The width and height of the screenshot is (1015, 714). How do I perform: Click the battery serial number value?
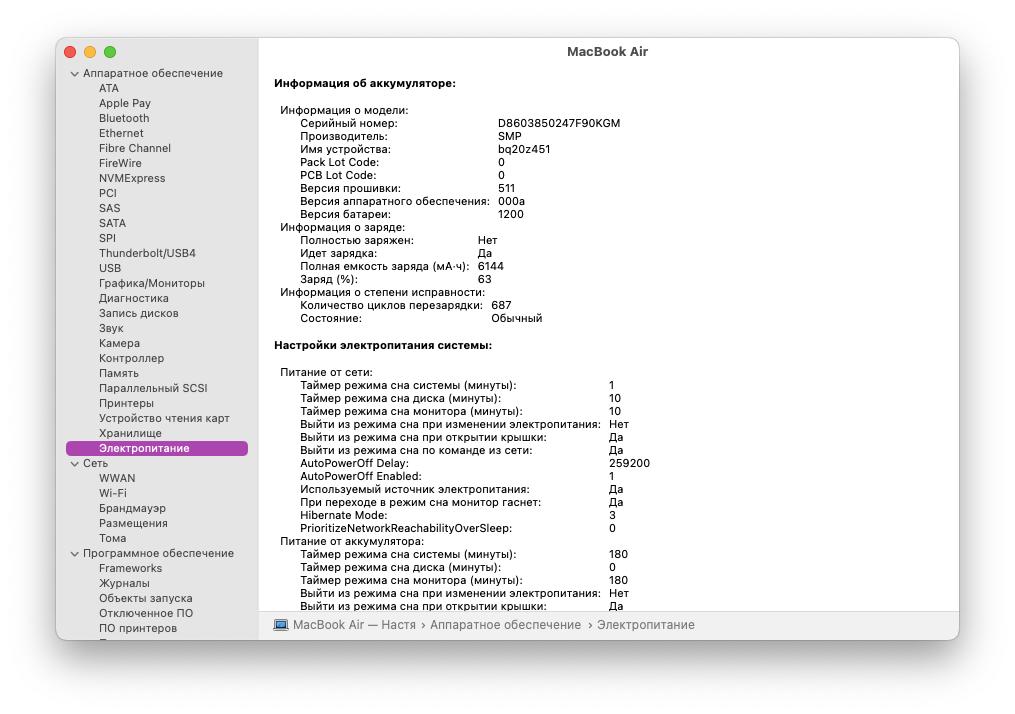coord(558,123)
